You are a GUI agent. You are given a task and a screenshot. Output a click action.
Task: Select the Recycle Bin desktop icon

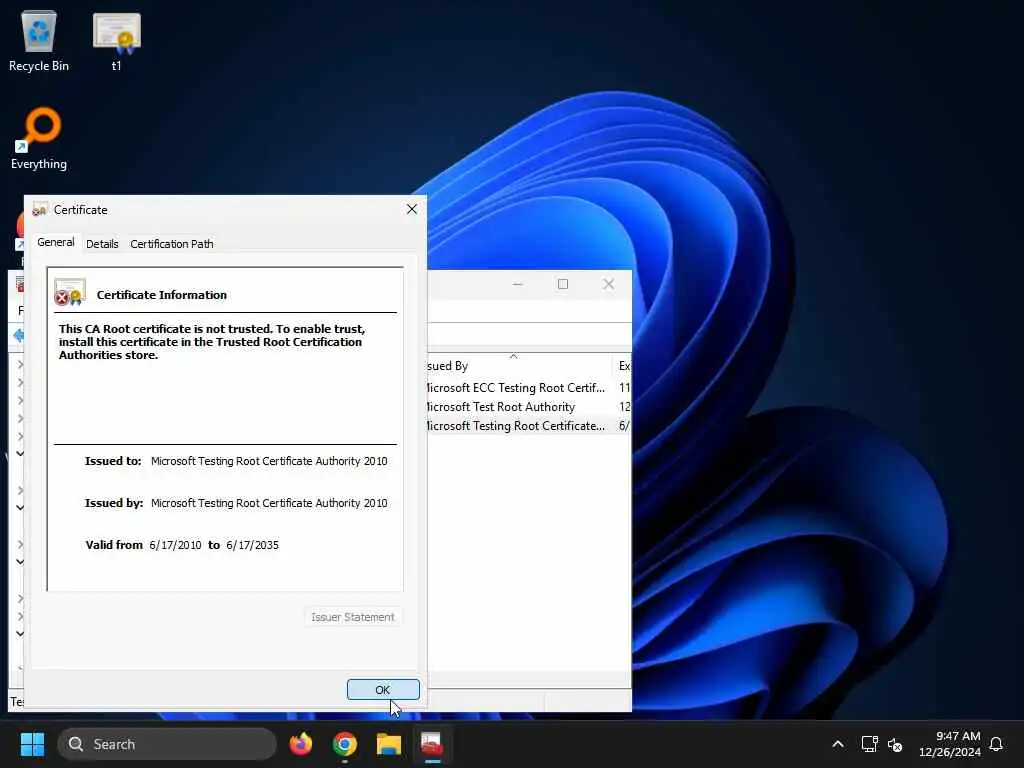39,40
